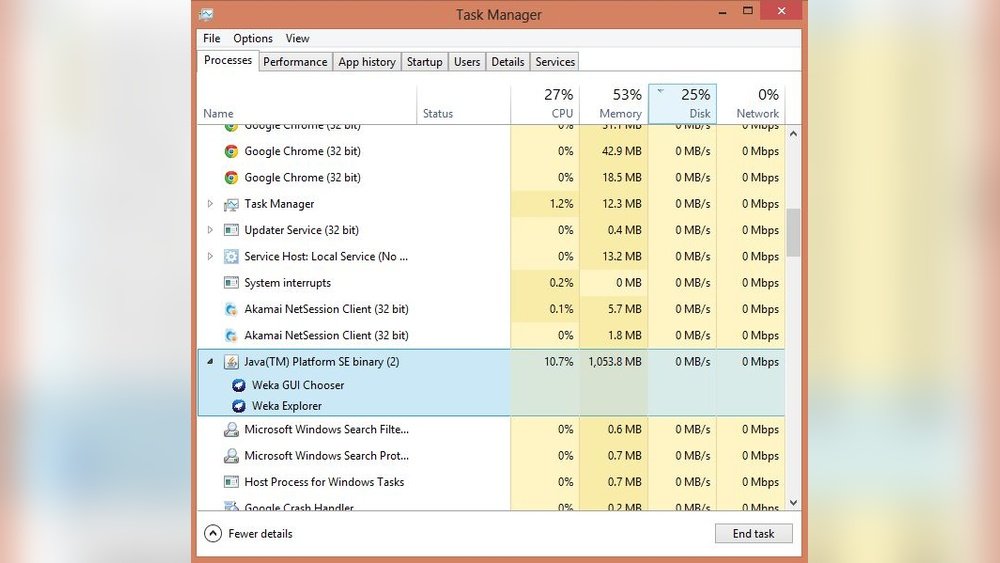
Task: Expand the Service Host: Local Service row
Action: 210,256
